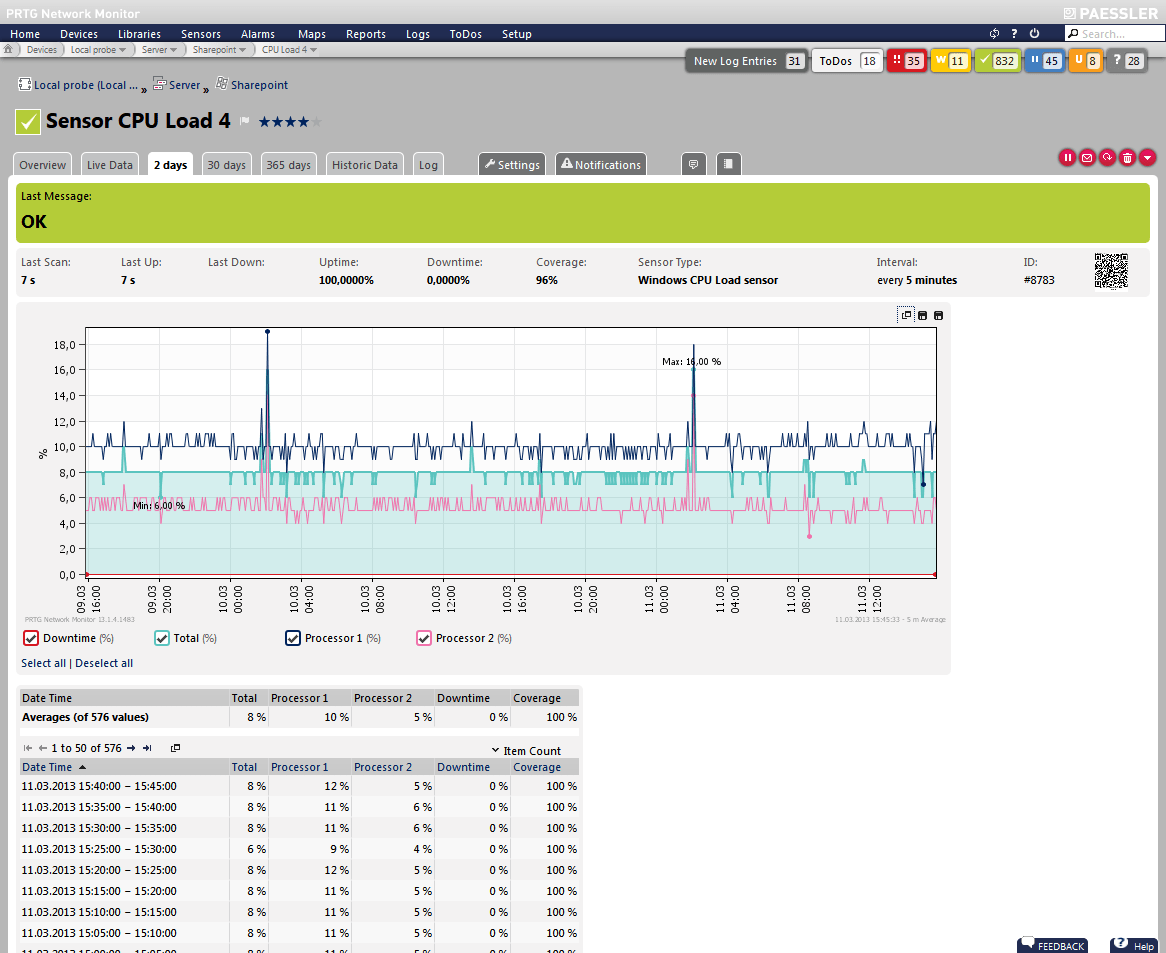Switch to the Overview tab
Viewport: 1166px width, 953px height.
pyautogui.click(x=42, y=164)
